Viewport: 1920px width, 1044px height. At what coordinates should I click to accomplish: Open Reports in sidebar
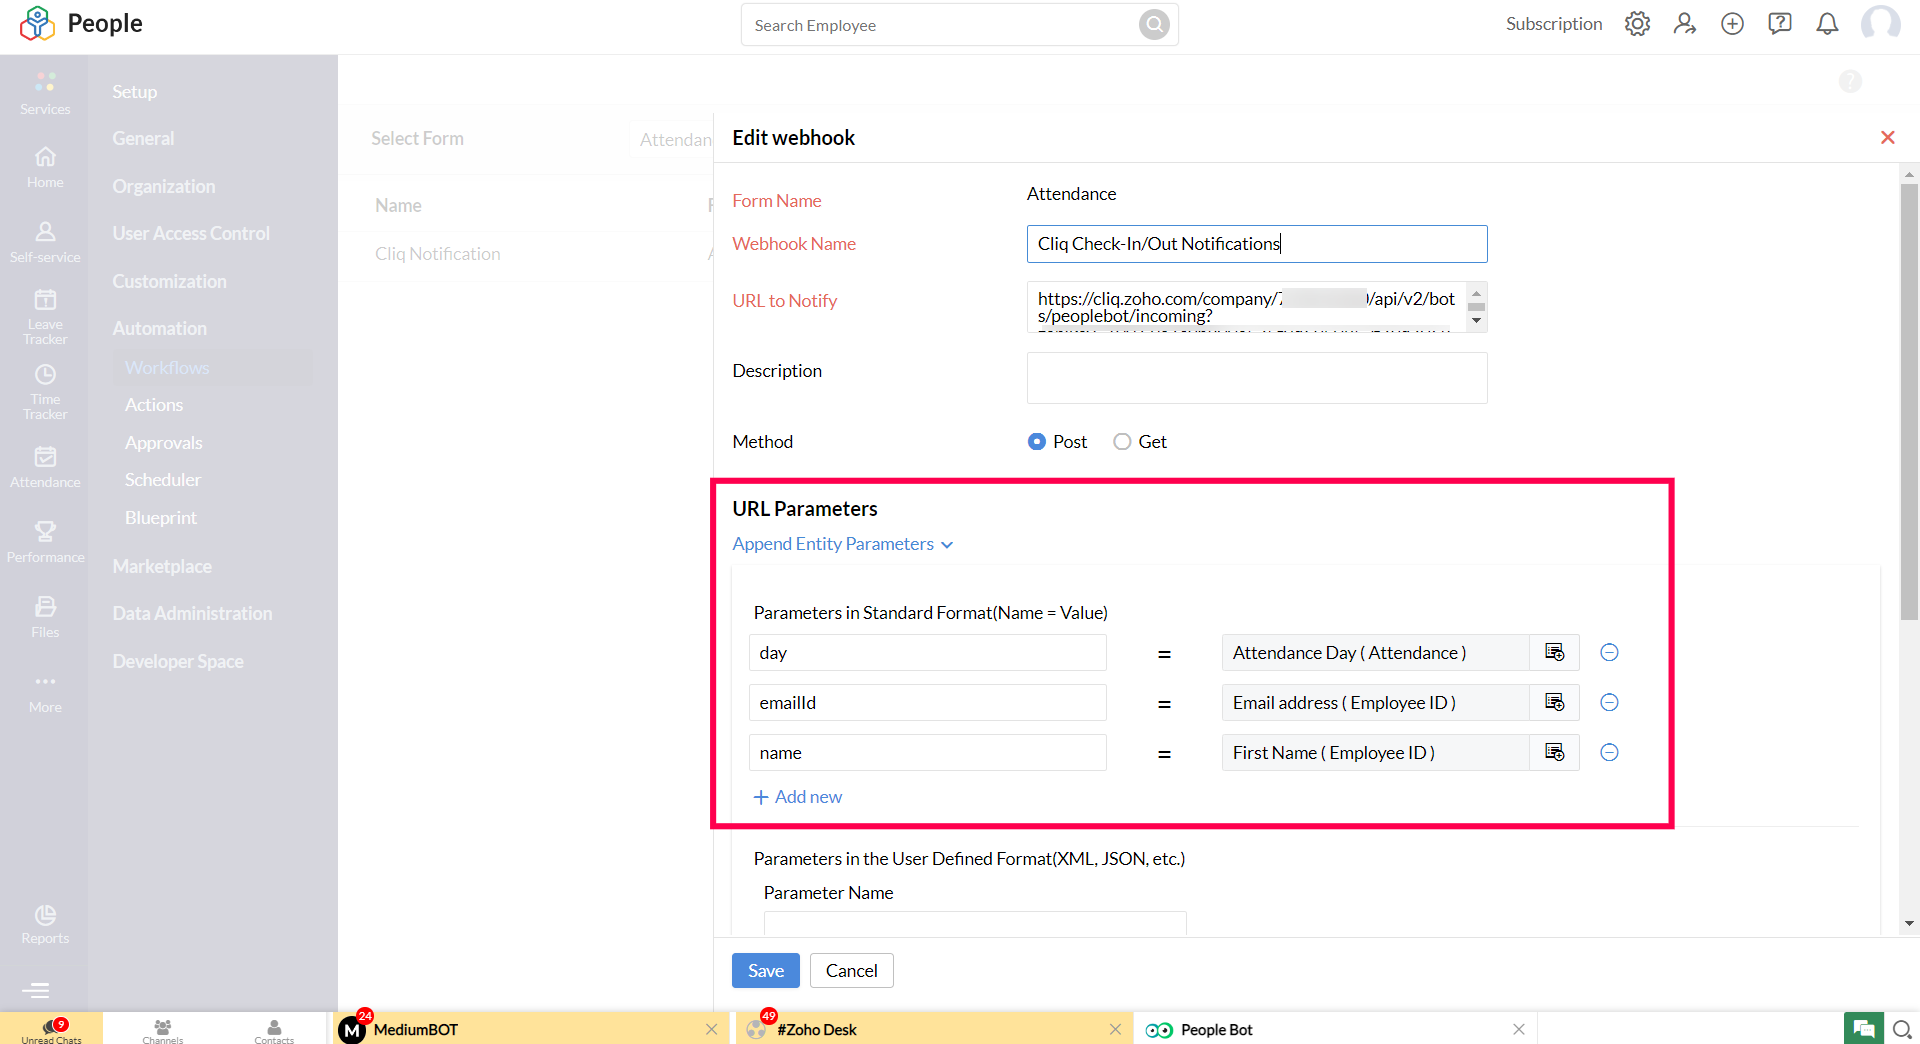pos(45,924)
